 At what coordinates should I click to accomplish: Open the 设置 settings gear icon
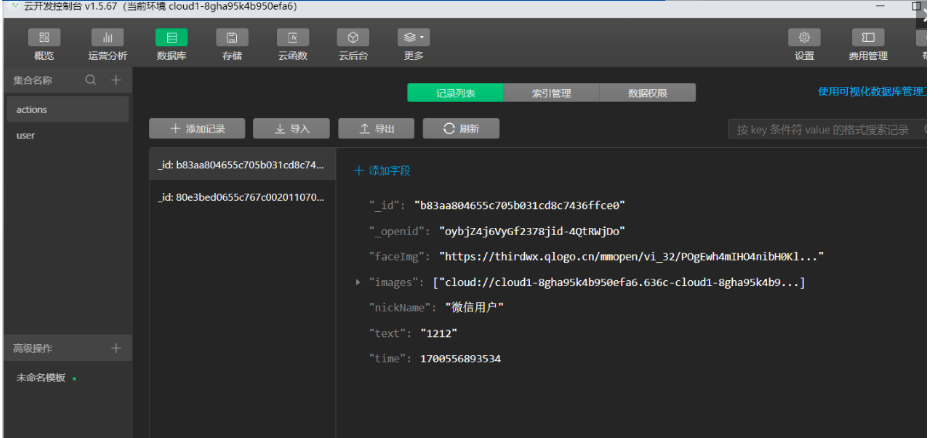click(x=804, y=38)
